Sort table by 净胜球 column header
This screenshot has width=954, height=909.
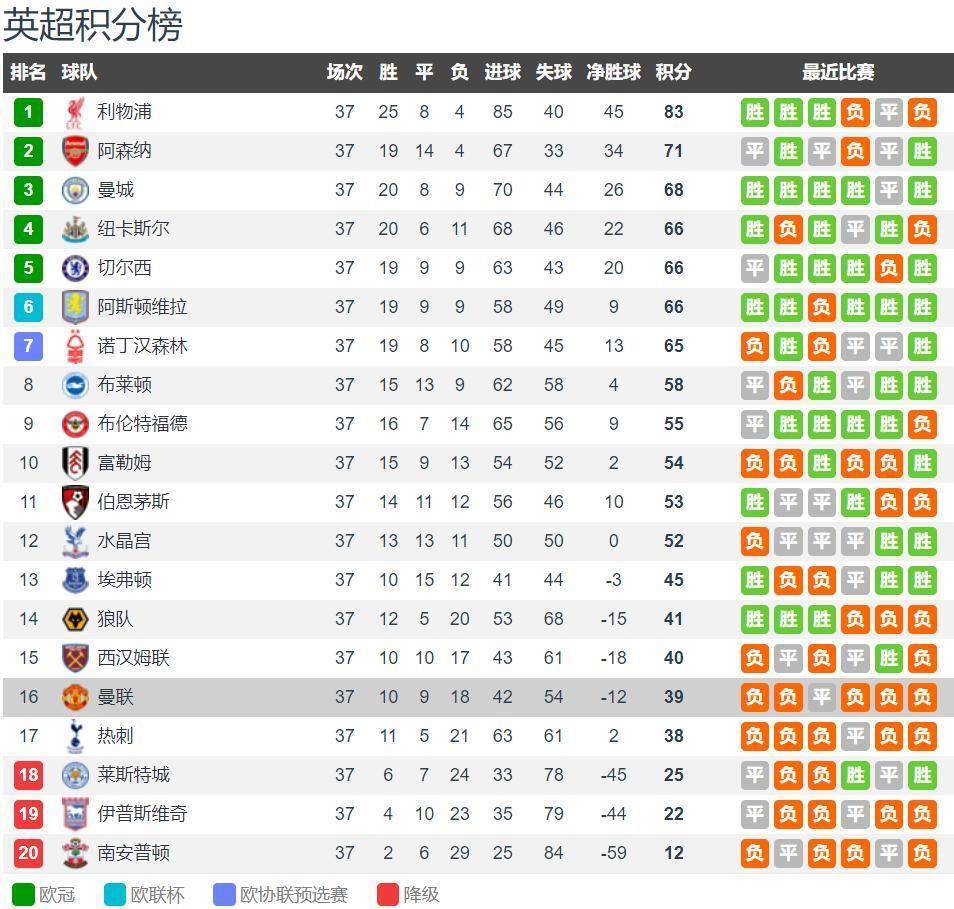click(x=613, y=72)
